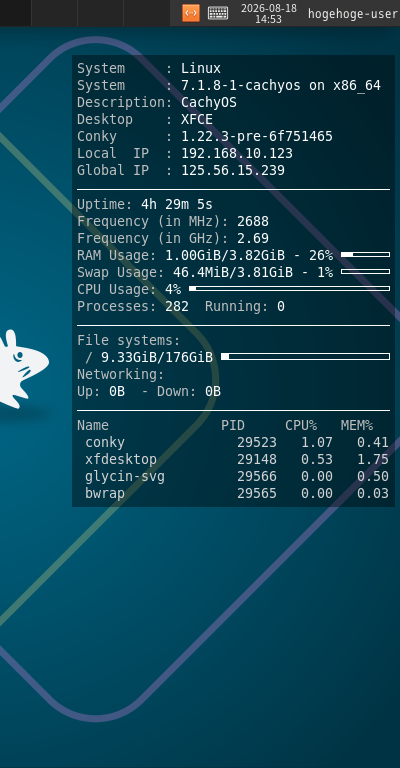Select the conky process row
The image size is (400, 768).
[233, 442]
